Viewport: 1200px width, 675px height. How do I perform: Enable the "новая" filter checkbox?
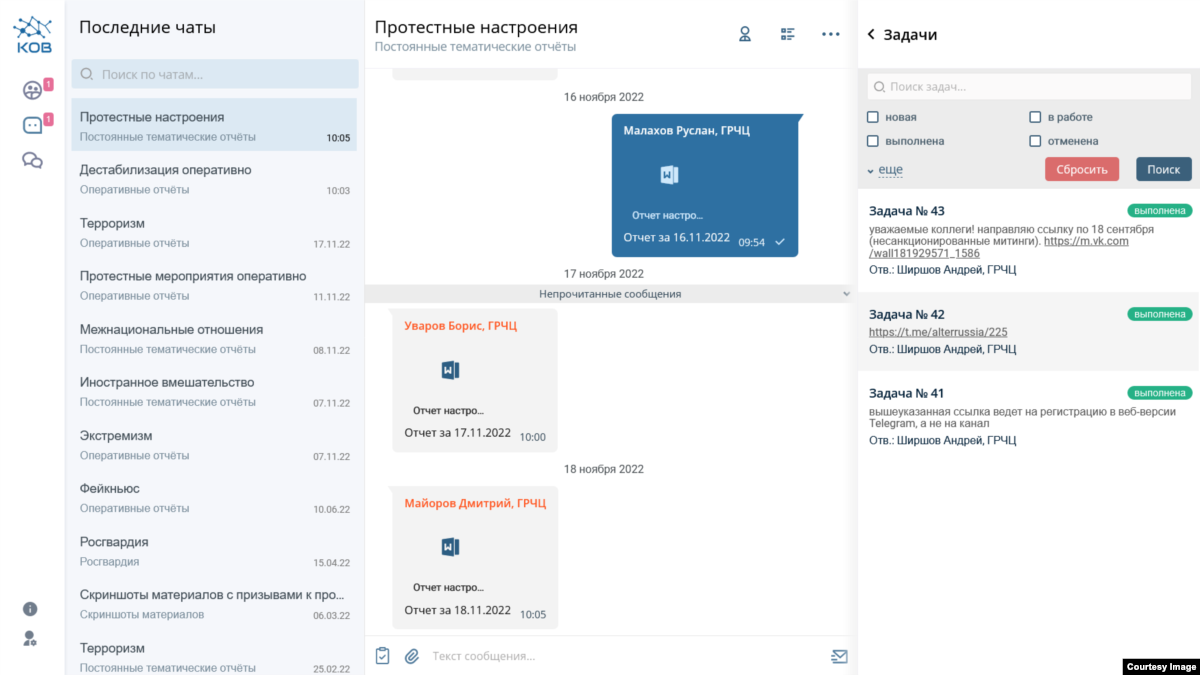click(873, 117)
